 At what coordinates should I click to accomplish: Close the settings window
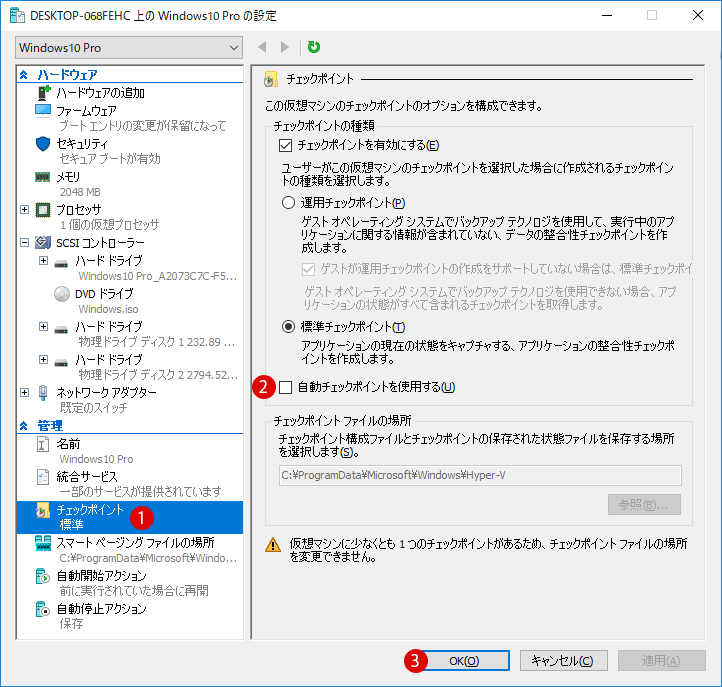[x=698, y=15]
